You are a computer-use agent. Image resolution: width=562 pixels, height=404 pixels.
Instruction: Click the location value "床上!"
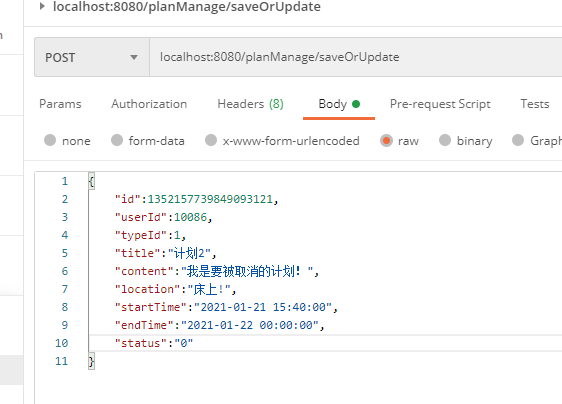tap(209, 289)
